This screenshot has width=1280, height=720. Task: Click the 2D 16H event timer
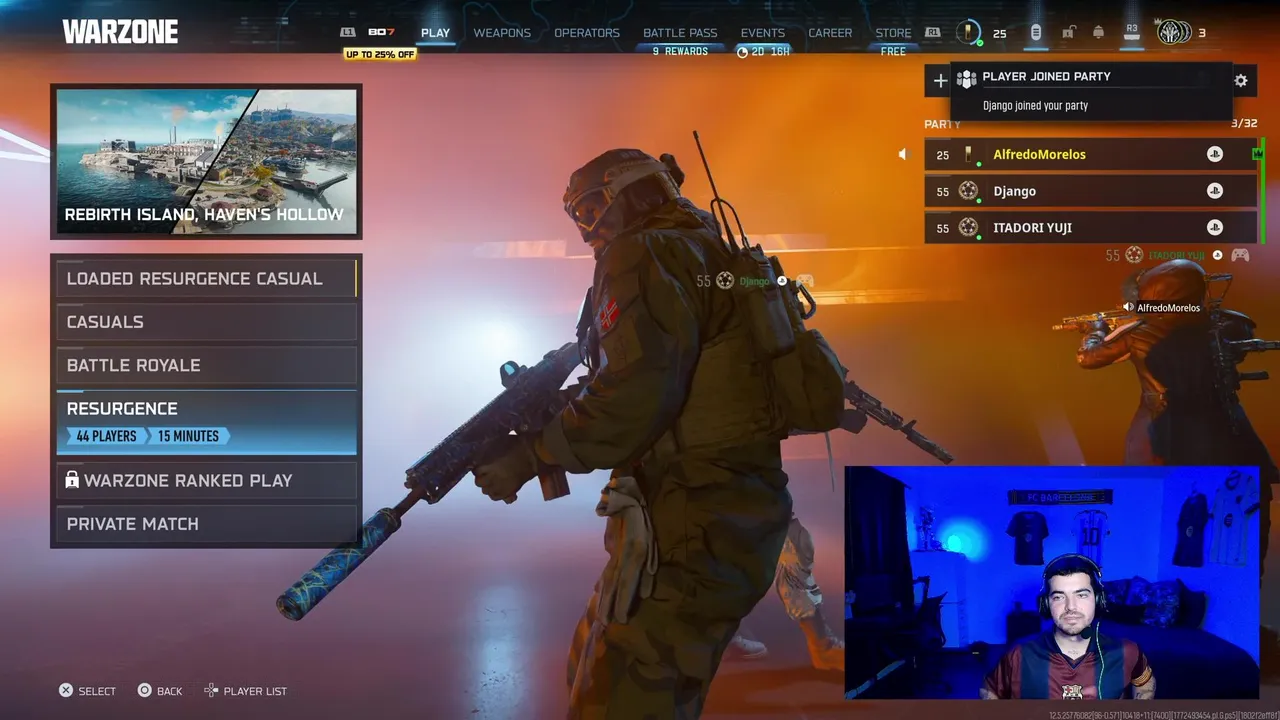pyautogui.click(x=763, y=52)
